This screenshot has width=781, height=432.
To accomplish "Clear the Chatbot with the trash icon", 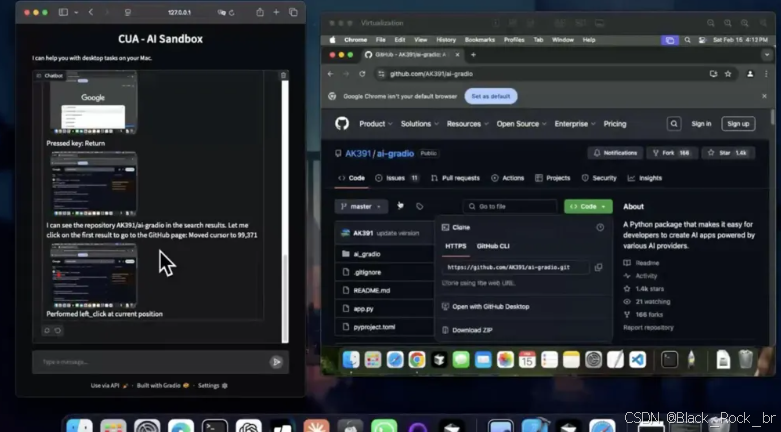I will click(x=283, y=75).
